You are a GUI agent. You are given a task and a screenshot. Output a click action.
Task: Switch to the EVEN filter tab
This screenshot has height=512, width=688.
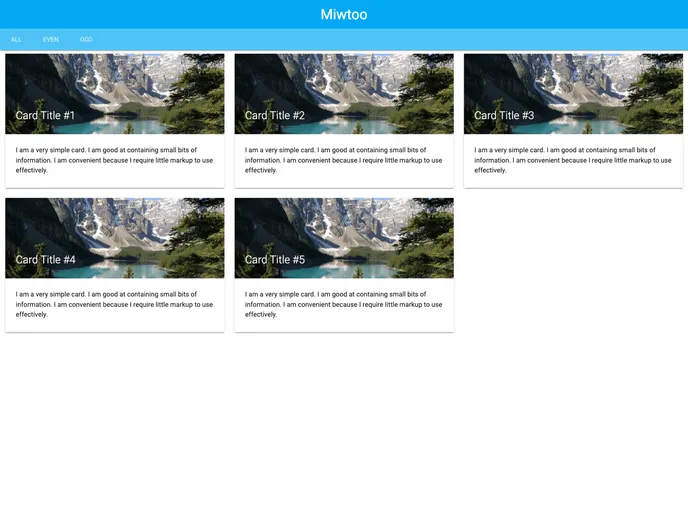(x=50, y=39)
